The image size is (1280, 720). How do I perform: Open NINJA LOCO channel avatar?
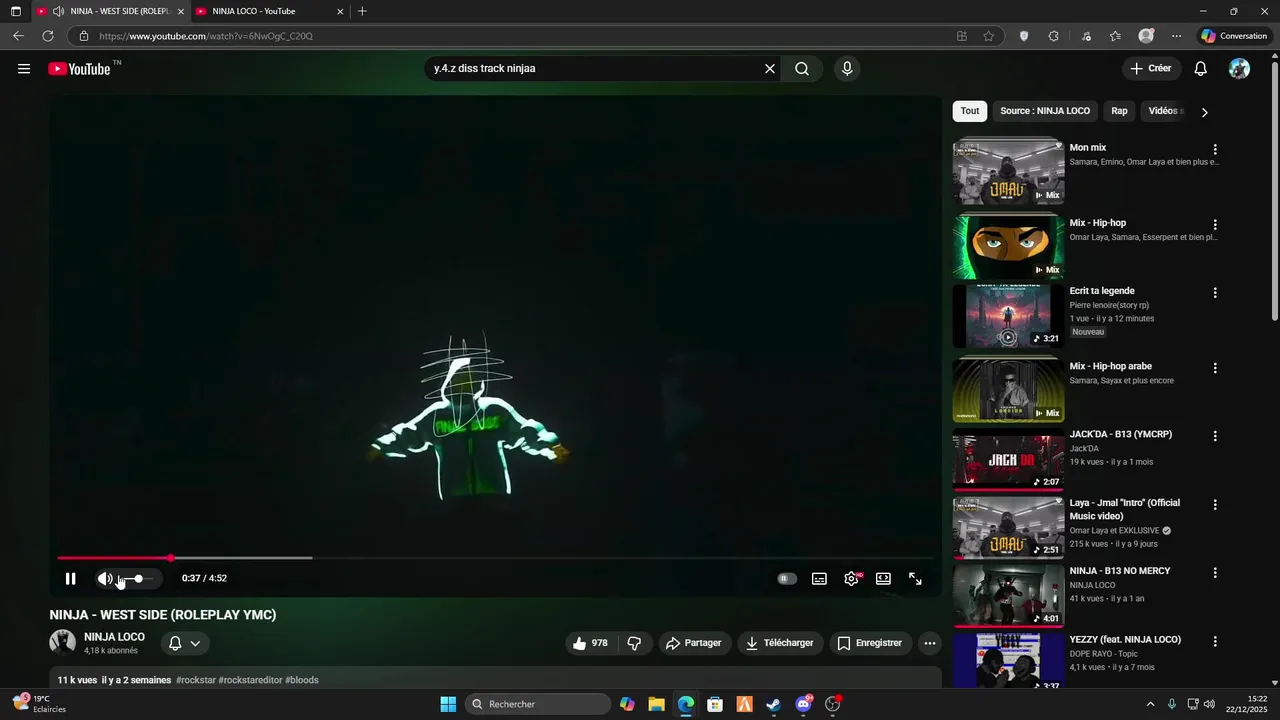(63, 642)
